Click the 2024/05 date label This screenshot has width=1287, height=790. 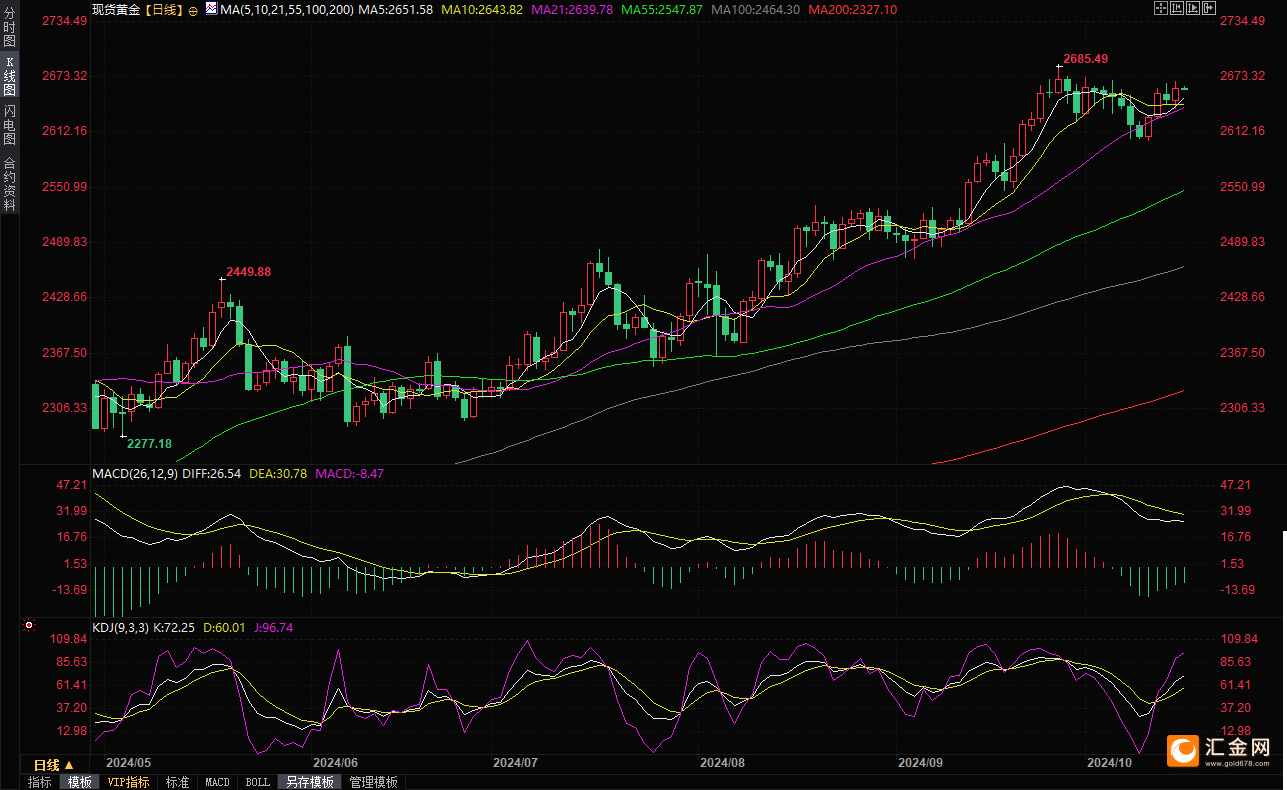click(127, 762)
